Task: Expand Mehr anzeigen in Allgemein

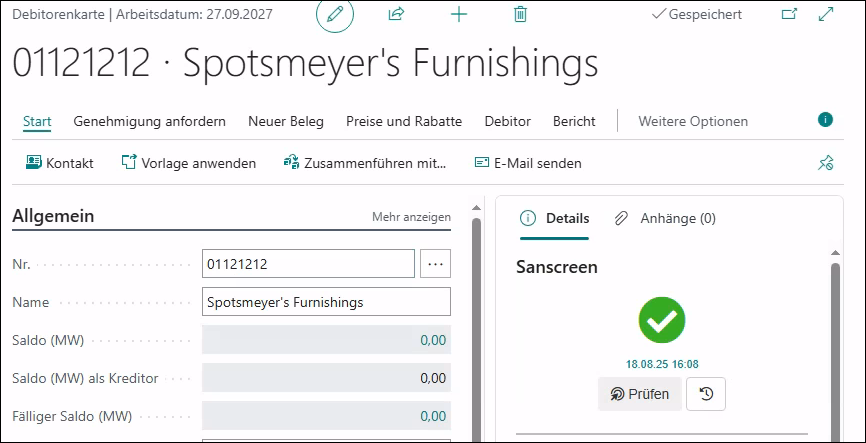Action: [x=411, y=217]
